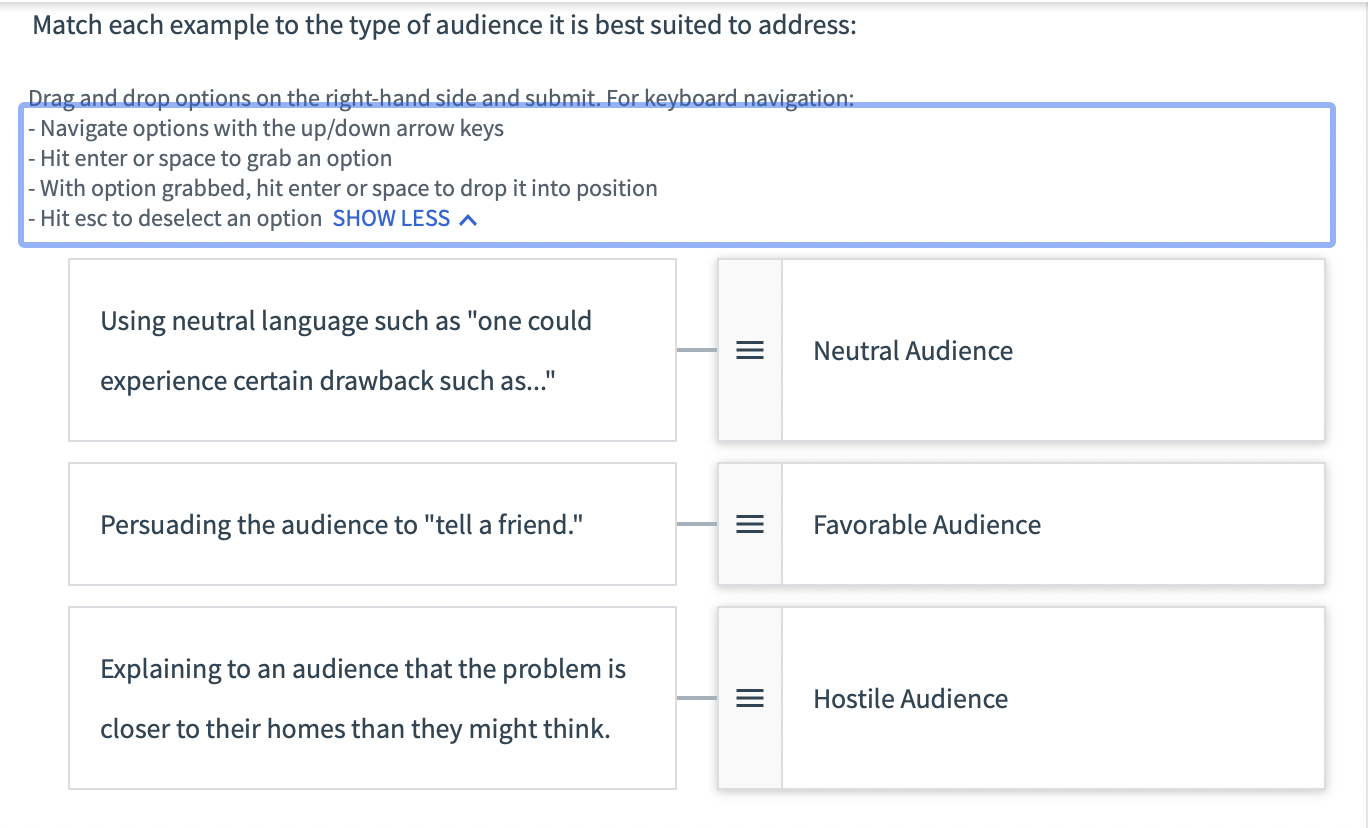This screenshot has height=828, width=1368.
Task: Collapse the keyboard navigation instructions via SHOW LESS
Action: pos(392,218)
